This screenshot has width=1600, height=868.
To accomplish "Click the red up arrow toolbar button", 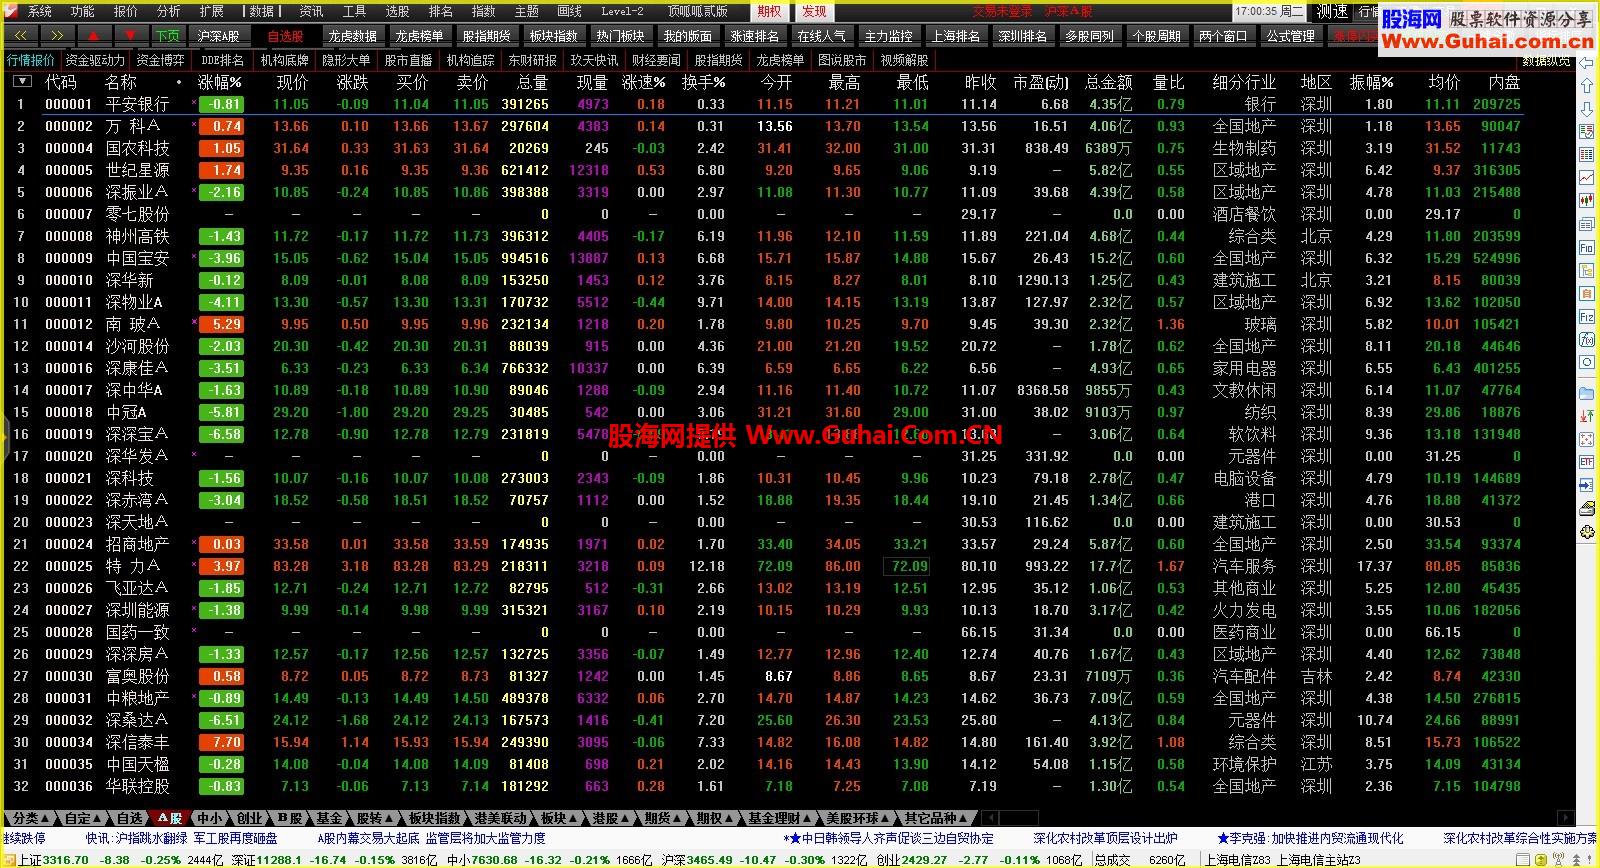I will pos(93,36).
